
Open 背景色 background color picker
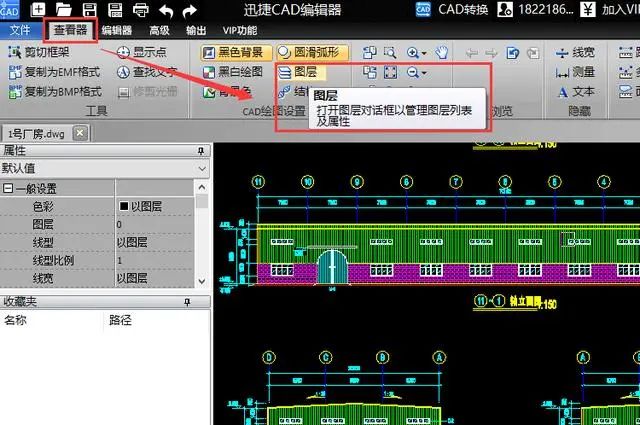(x=227, y=91)
